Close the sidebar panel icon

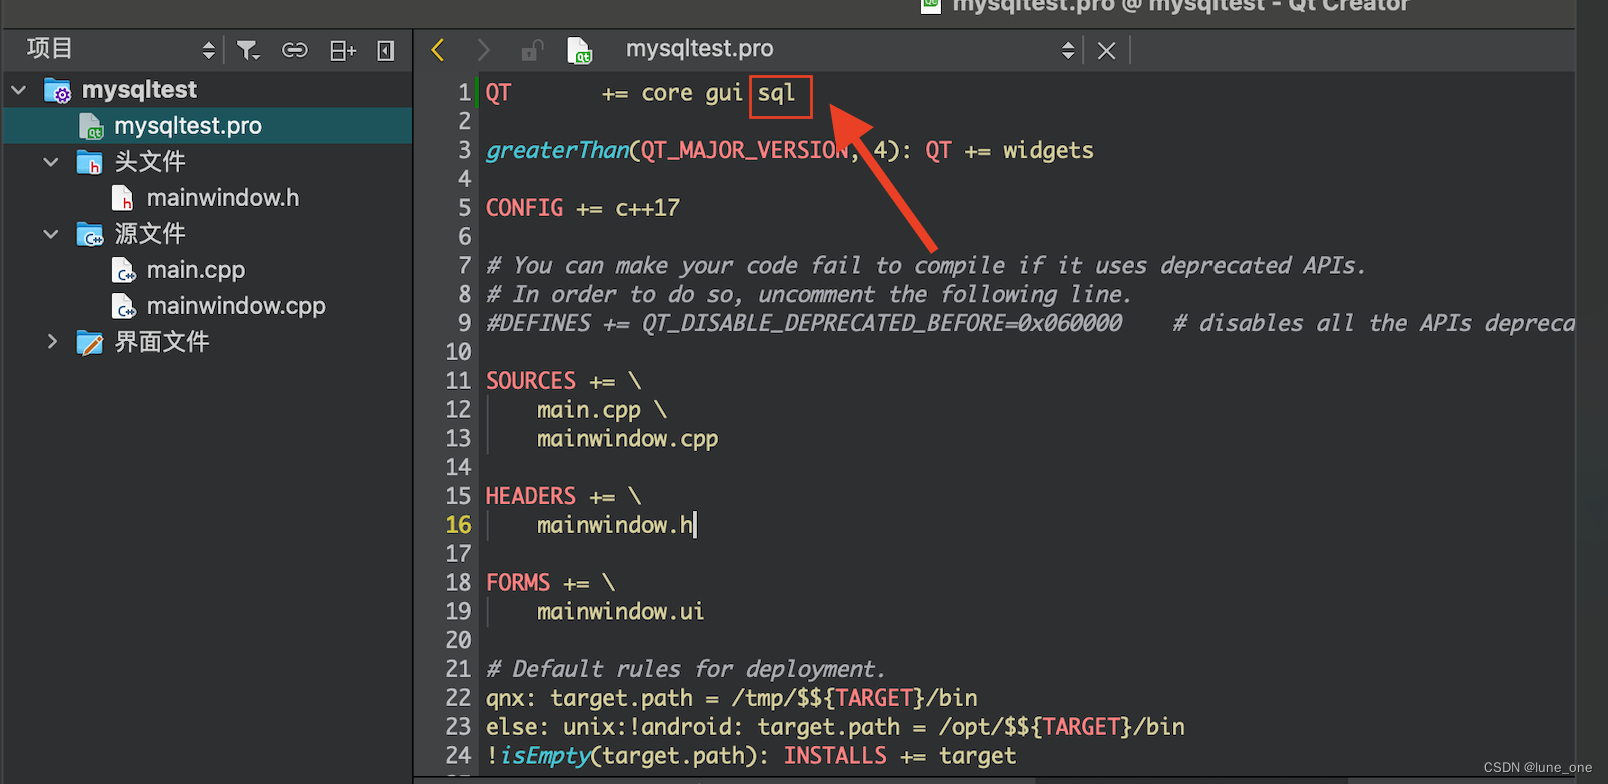[386, 50]
